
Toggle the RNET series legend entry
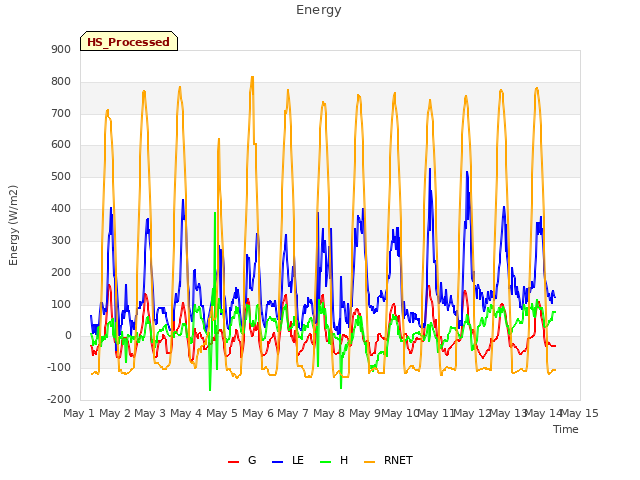388,460
